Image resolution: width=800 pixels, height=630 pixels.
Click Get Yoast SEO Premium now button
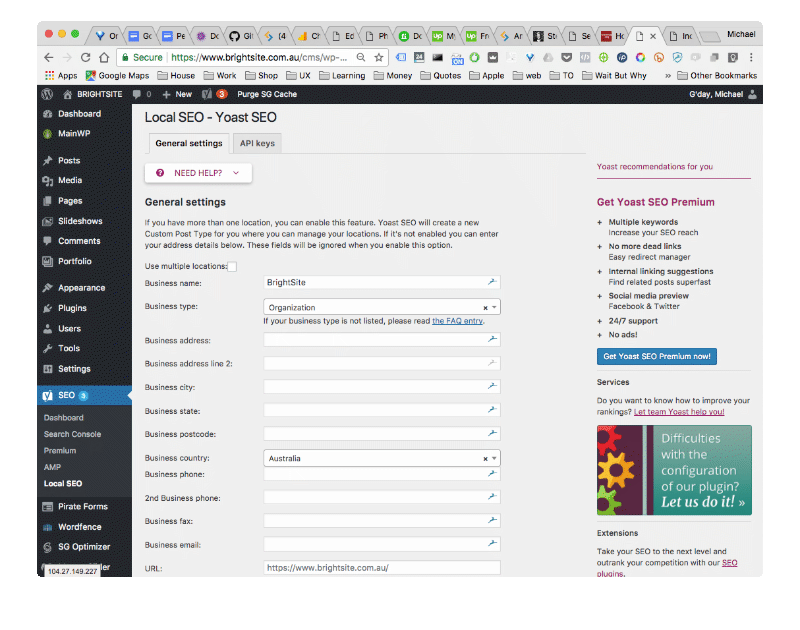tap(657, 357)
